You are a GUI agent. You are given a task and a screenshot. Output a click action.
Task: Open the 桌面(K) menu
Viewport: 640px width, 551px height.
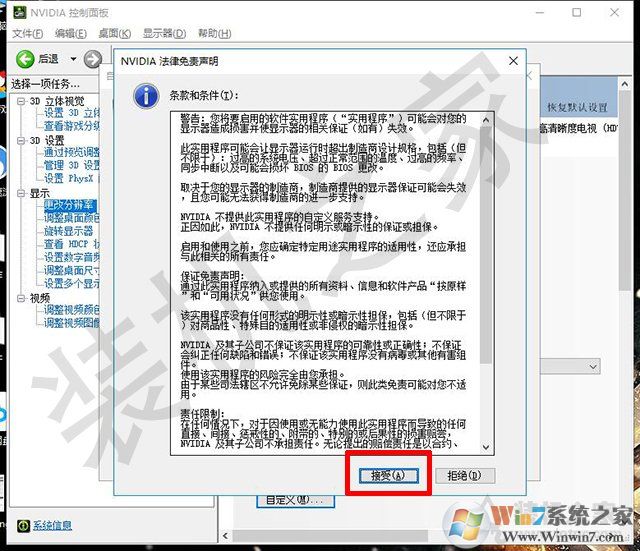(x=115, y=33)
